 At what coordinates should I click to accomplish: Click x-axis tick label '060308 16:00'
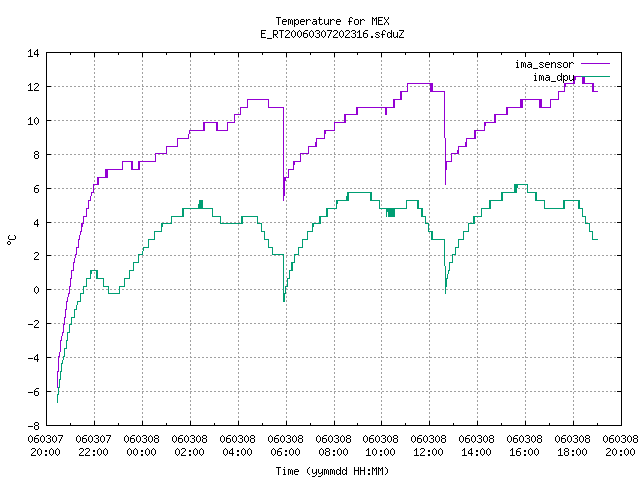click(524, 446)
